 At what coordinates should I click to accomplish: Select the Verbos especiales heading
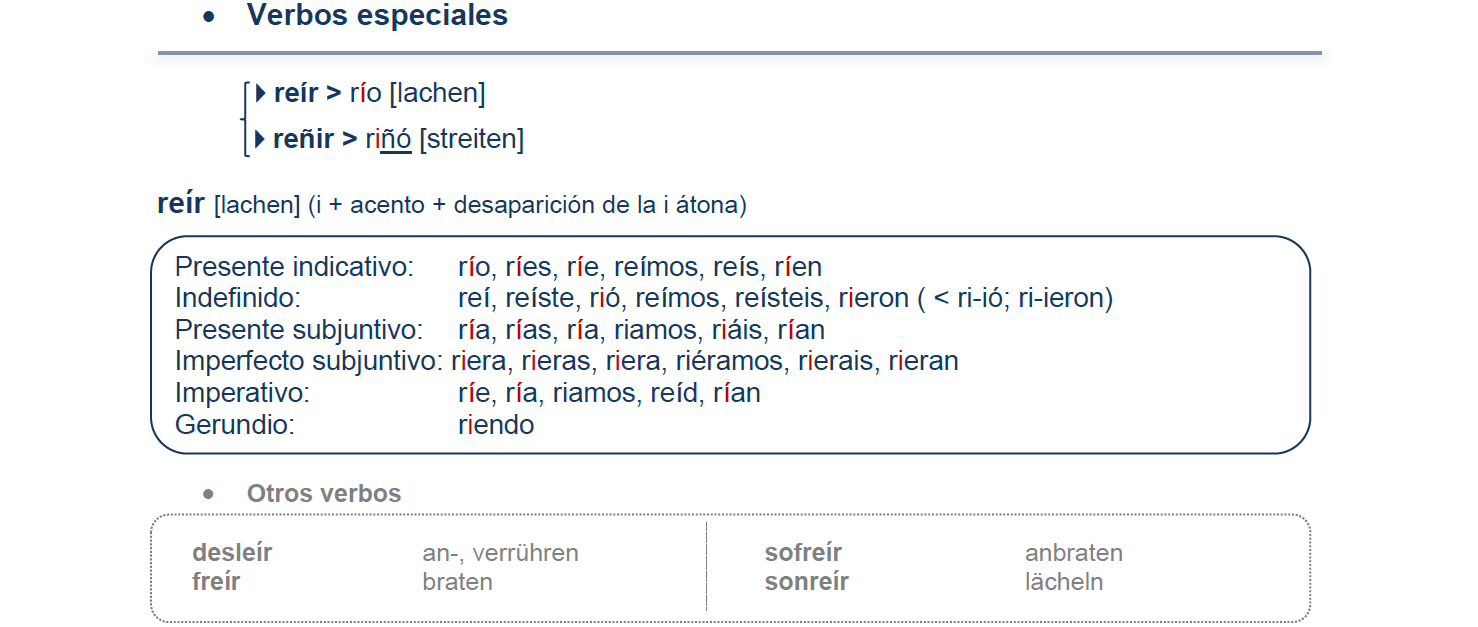point(377,16)
